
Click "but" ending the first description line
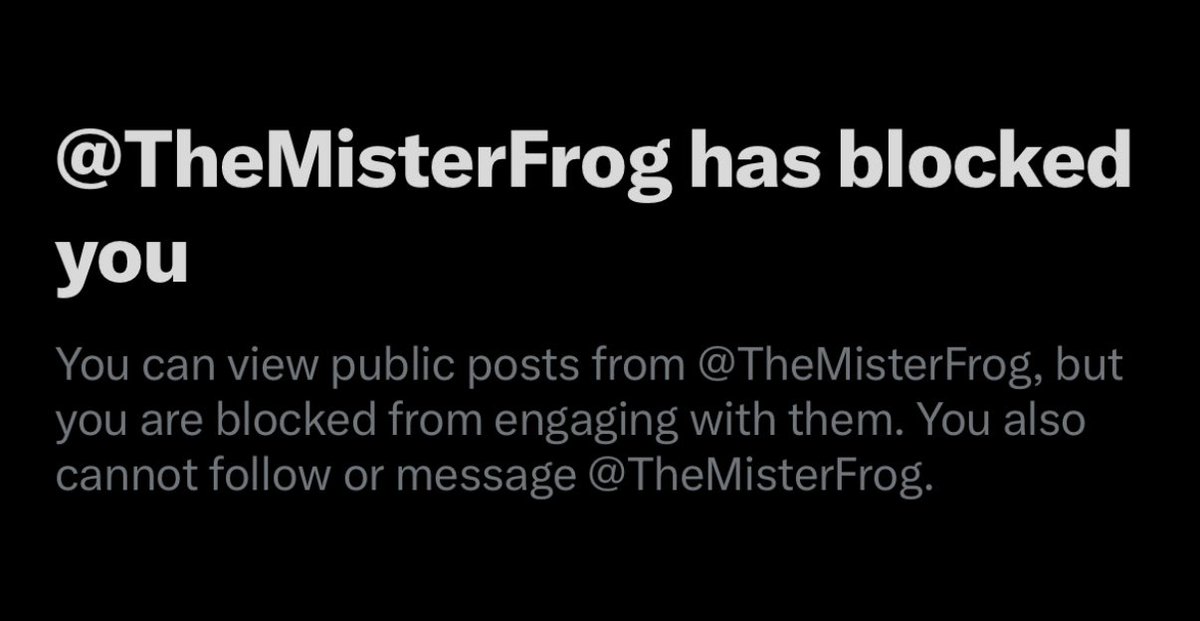[x=1091, y=367]
